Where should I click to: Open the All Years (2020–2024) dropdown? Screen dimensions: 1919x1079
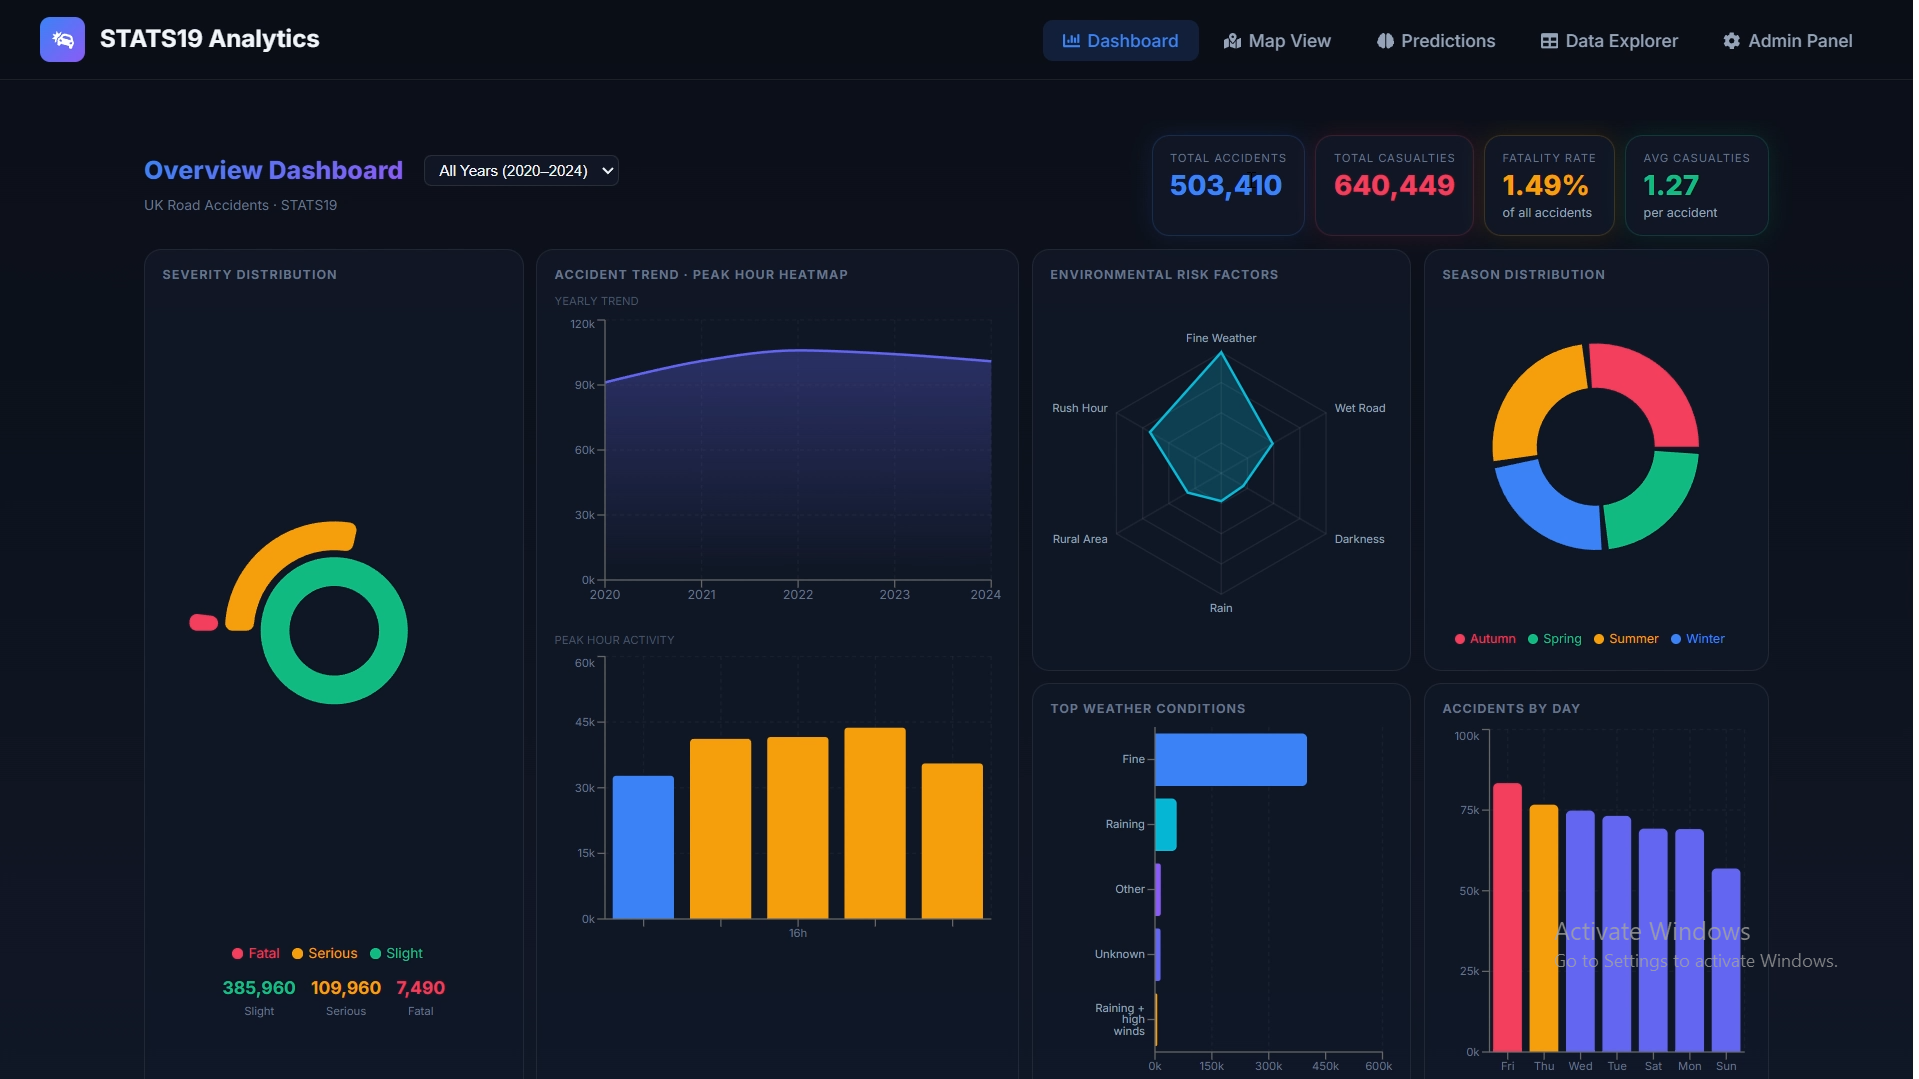[x=521, y=171]
